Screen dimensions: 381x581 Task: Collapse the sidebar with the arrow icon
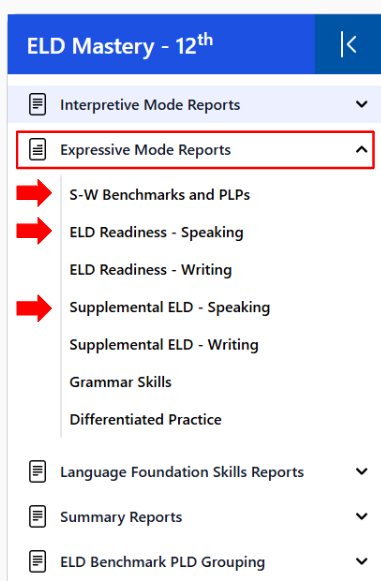348,44
